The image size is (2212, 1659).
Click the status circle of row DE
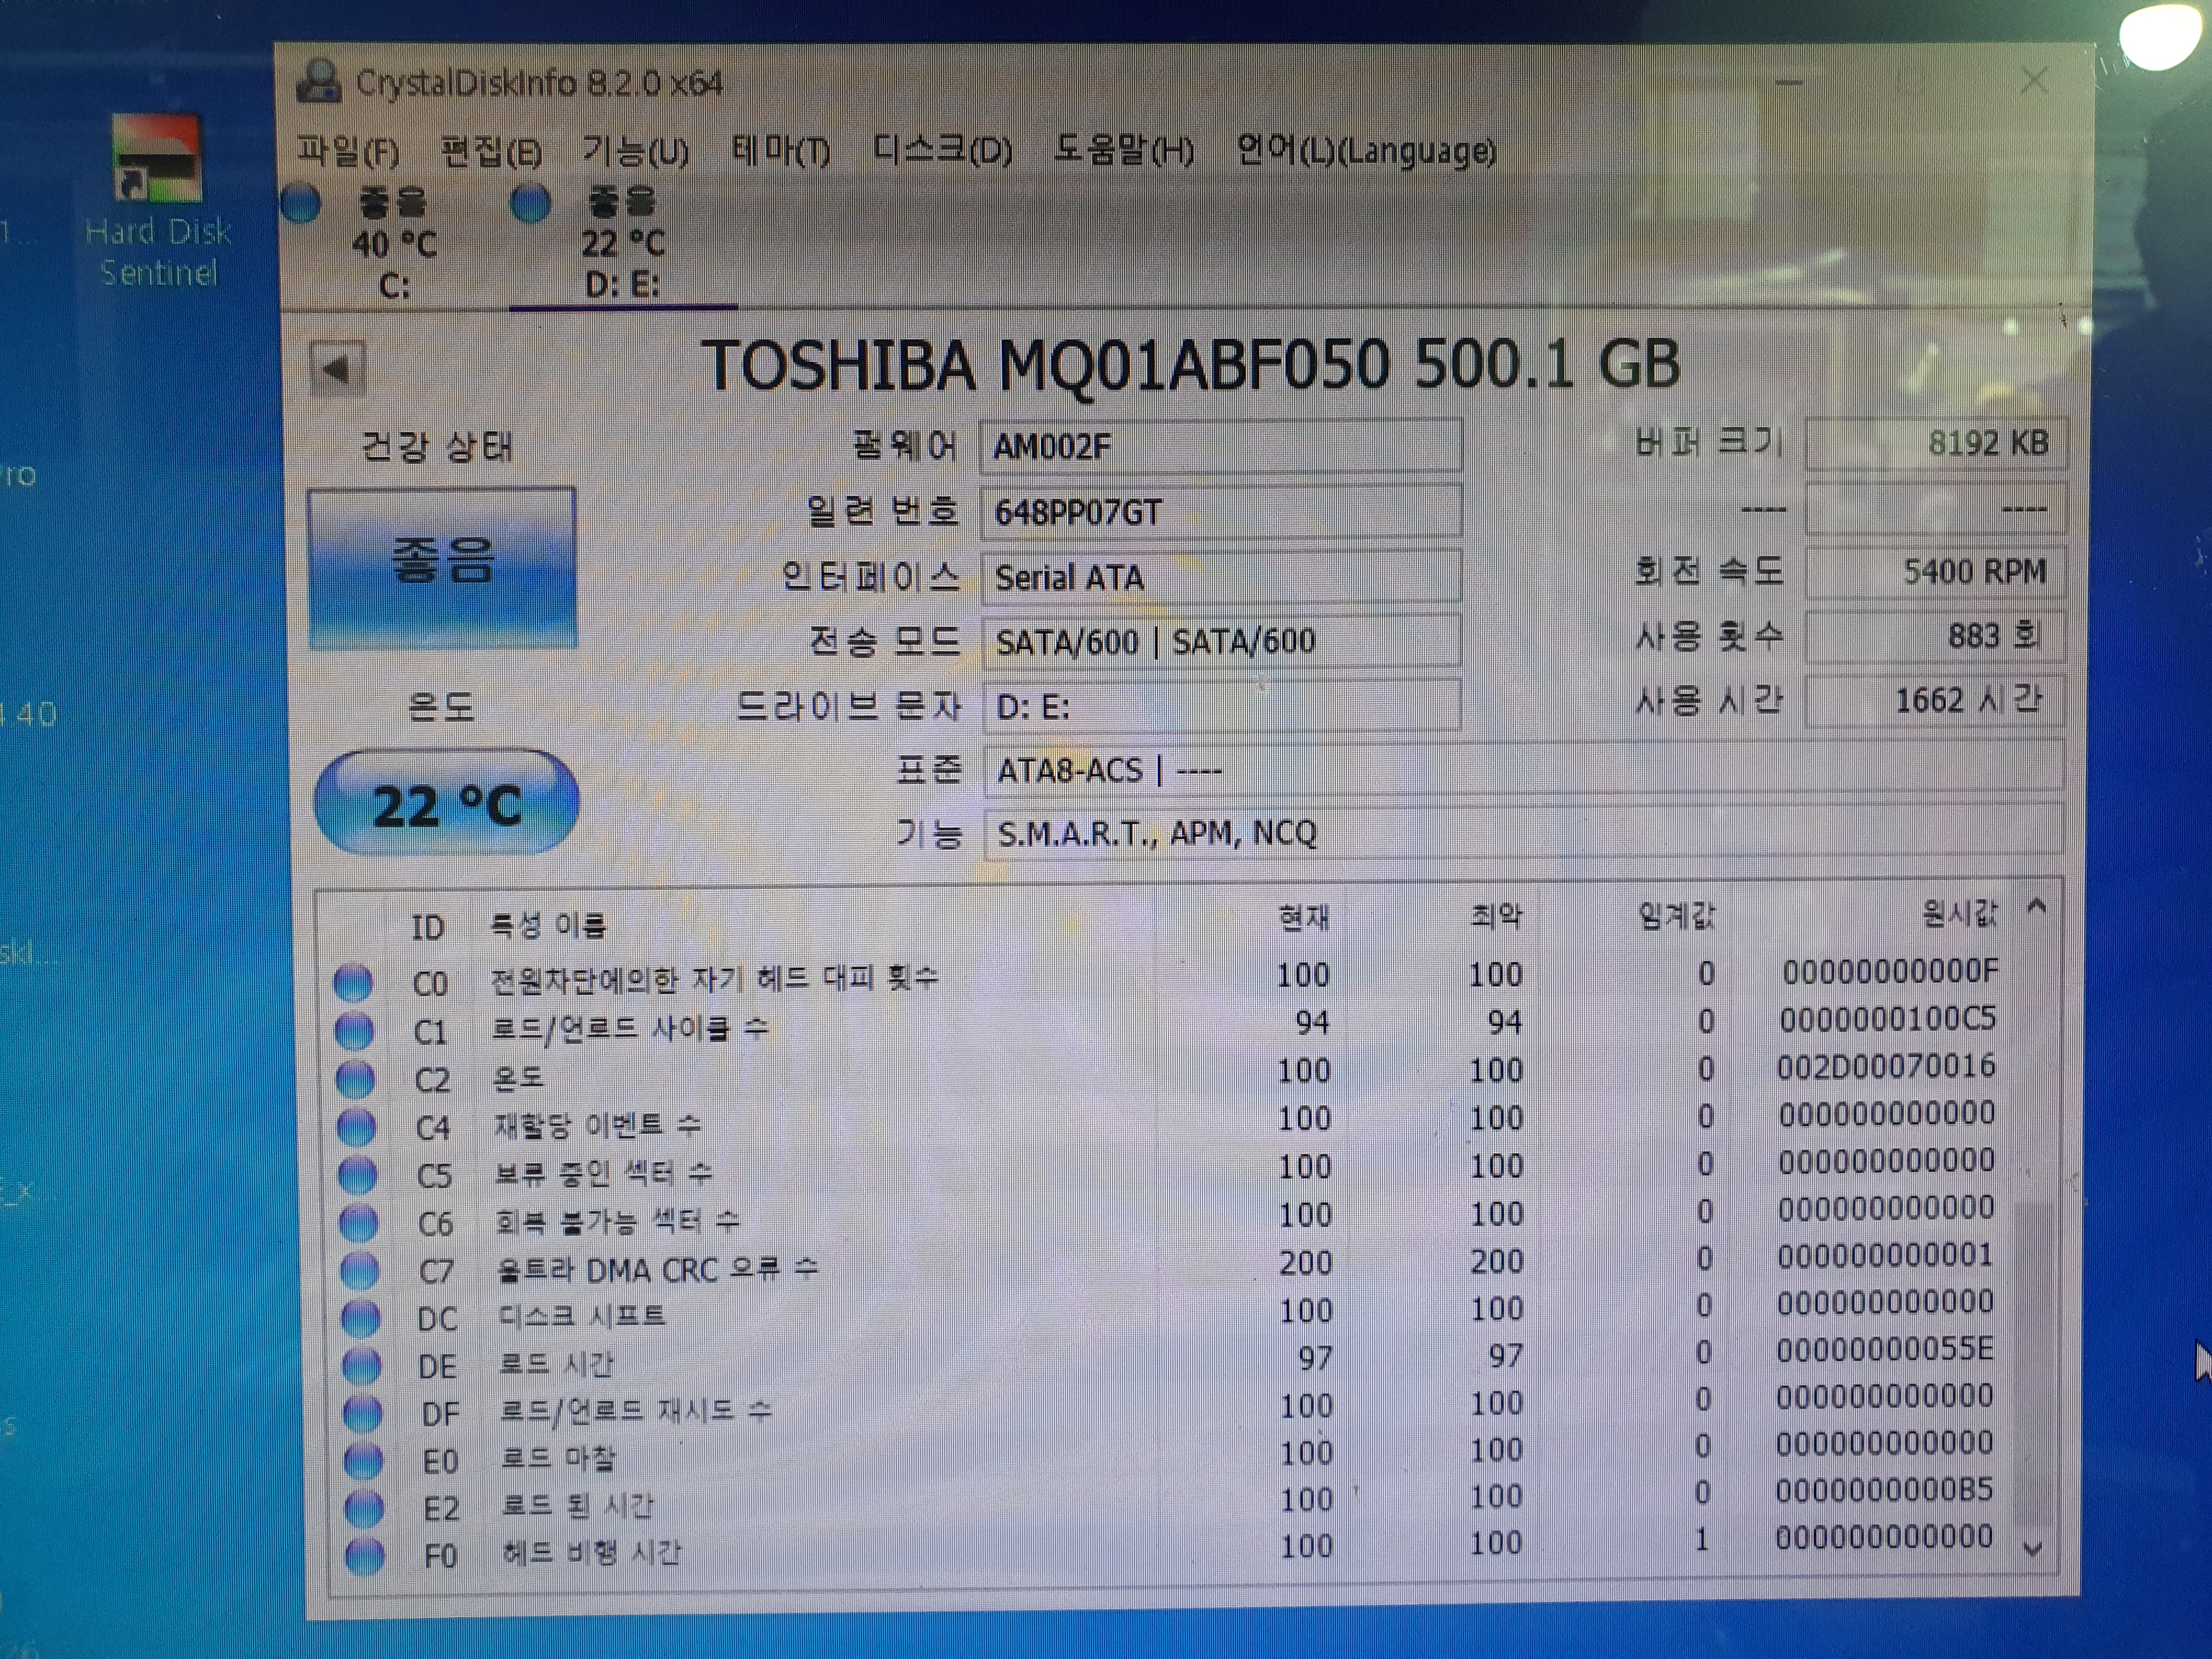pos(361,1365)
